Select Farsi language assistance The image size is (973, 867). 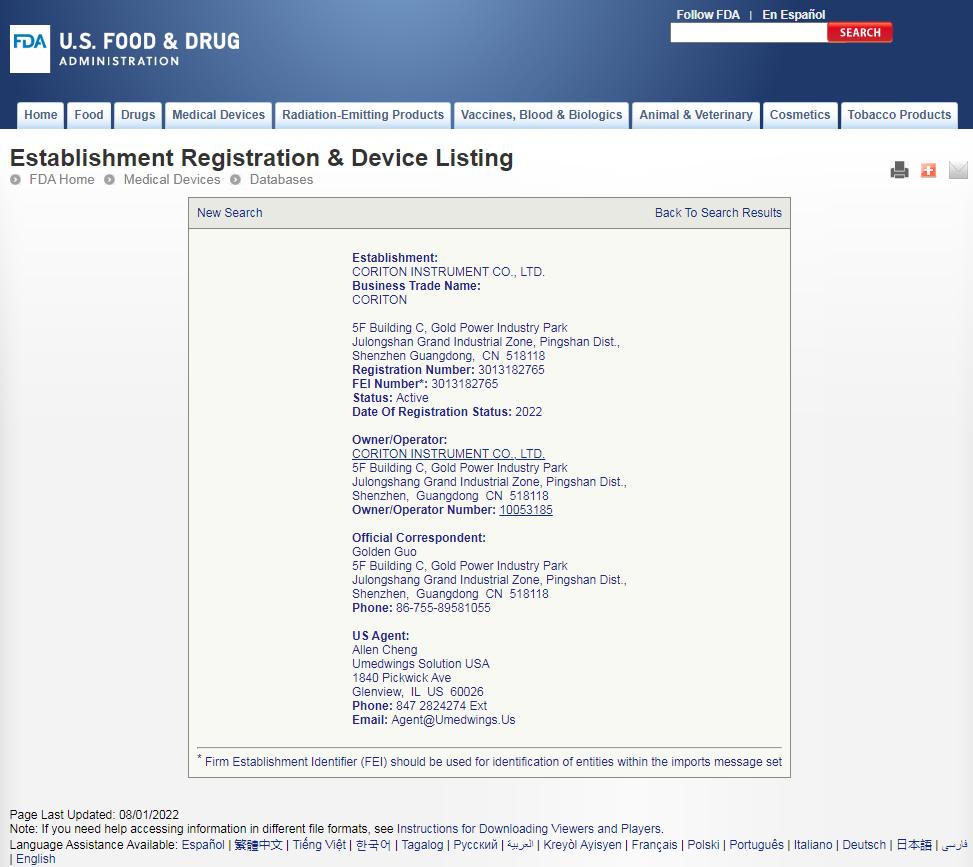(x=954, y=845)
